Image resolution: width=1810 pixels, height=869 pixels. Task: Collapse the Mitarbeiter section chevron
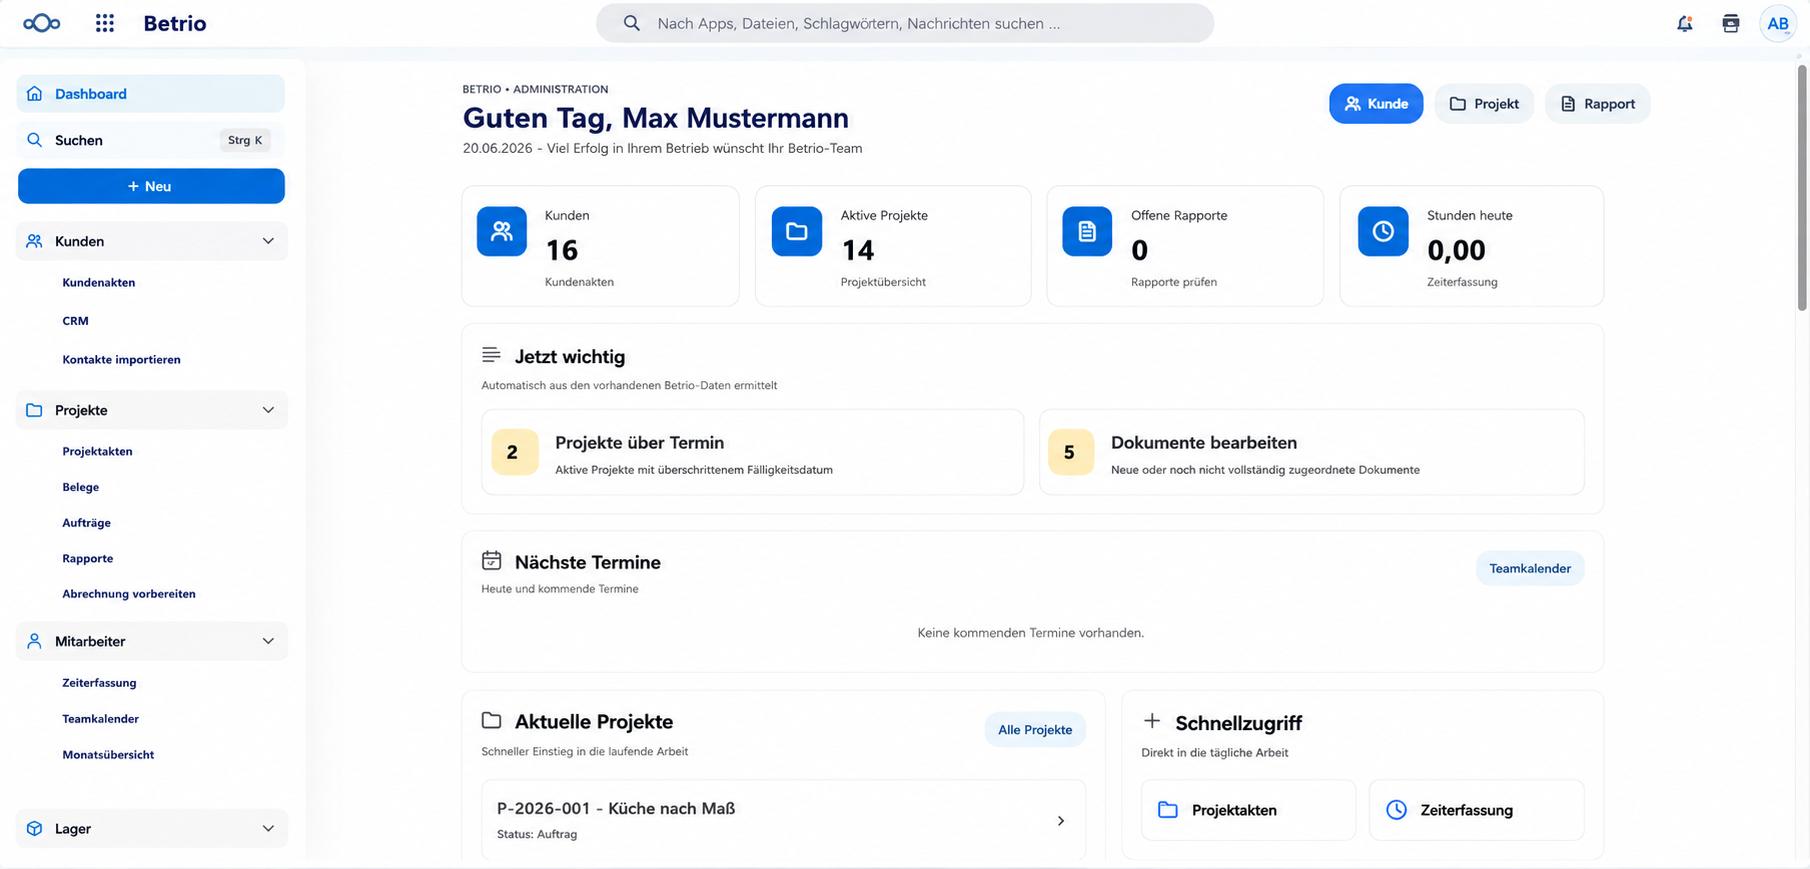click(x=268, y=641)
